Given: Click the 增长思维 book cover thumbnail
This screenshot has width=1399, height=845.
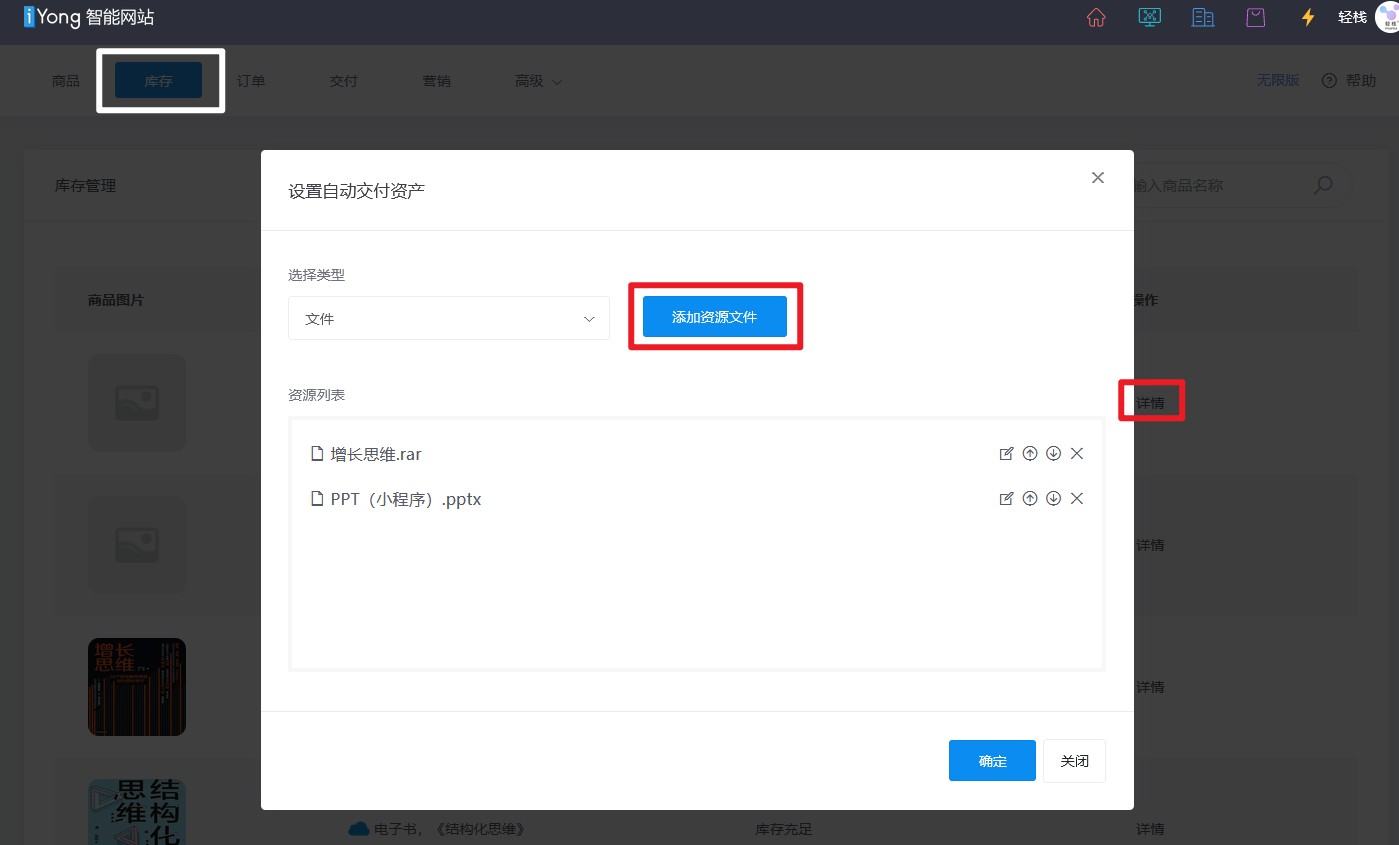Looking at the screenshot, I should [136, 686].
